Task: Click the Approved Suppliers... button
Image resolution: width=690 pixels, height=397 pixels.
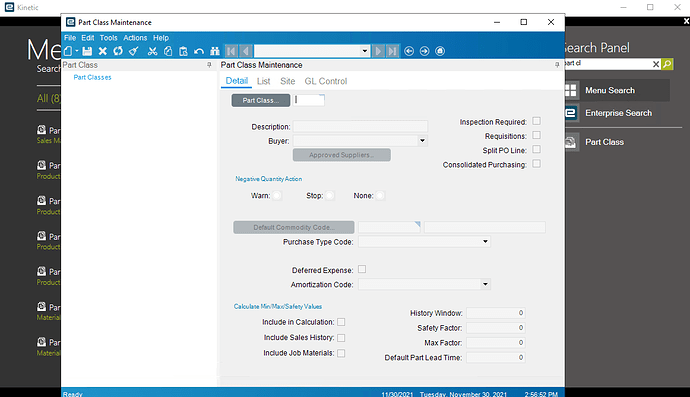Action: click(341, 155)
